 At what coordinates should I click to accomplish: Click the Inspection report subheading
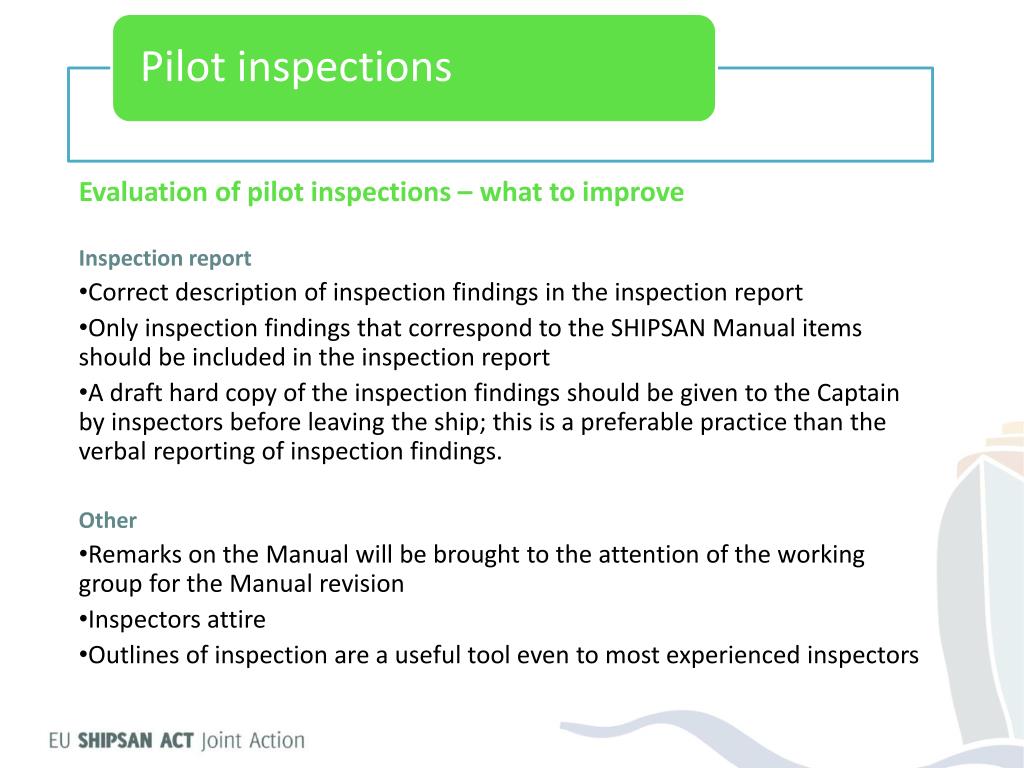coord(165,258)
